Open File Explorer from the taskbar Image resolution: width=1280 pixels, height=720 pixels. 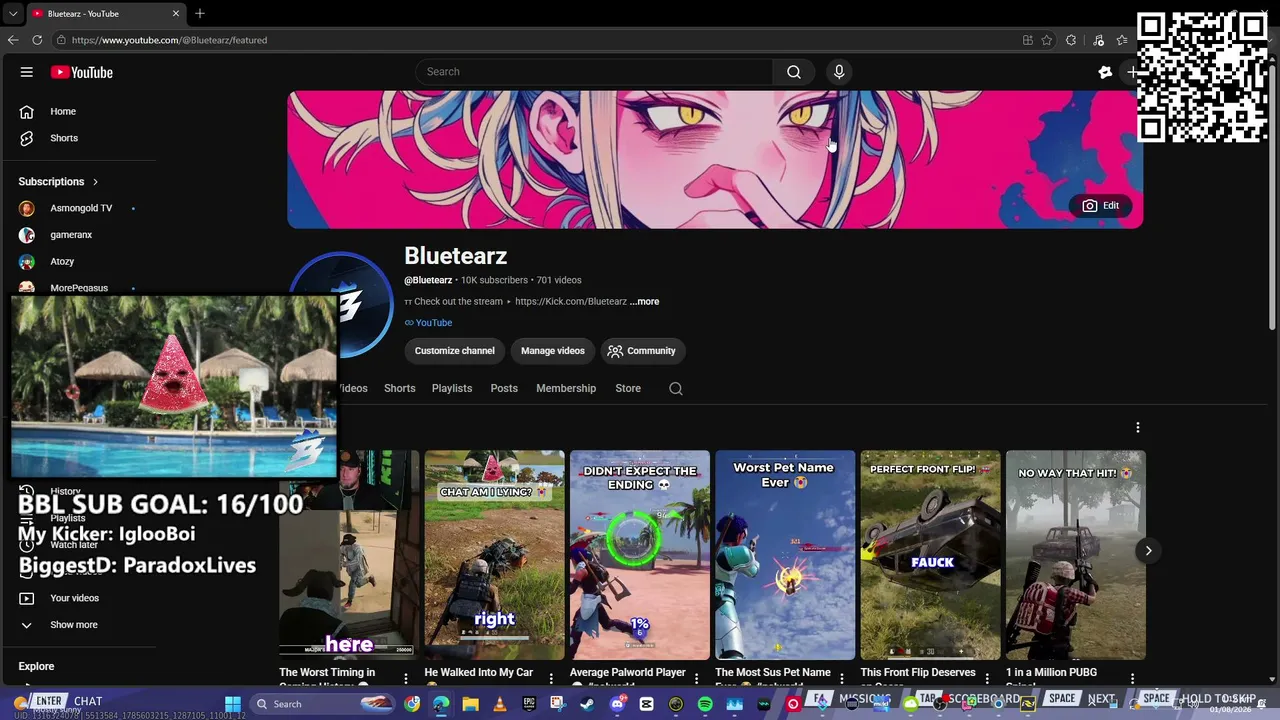pos(470,704)
